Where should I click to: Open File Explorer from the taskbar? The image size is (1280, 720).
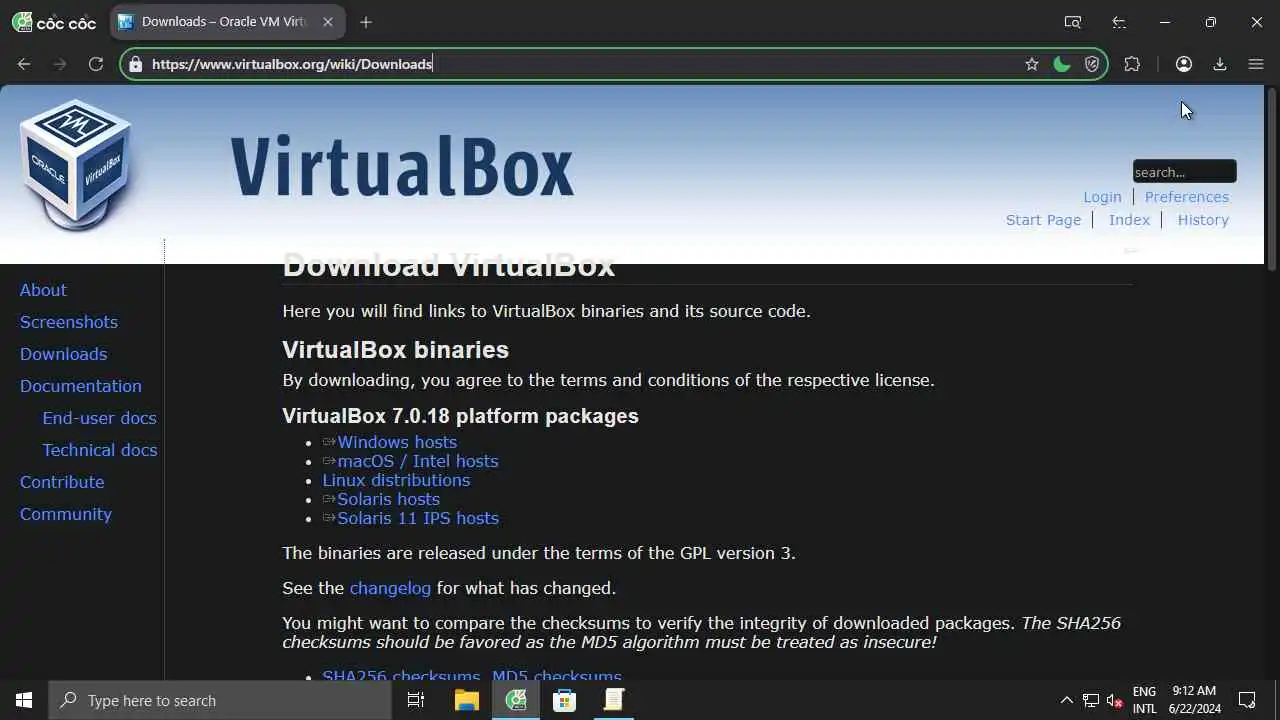click(x=466, y=700)
